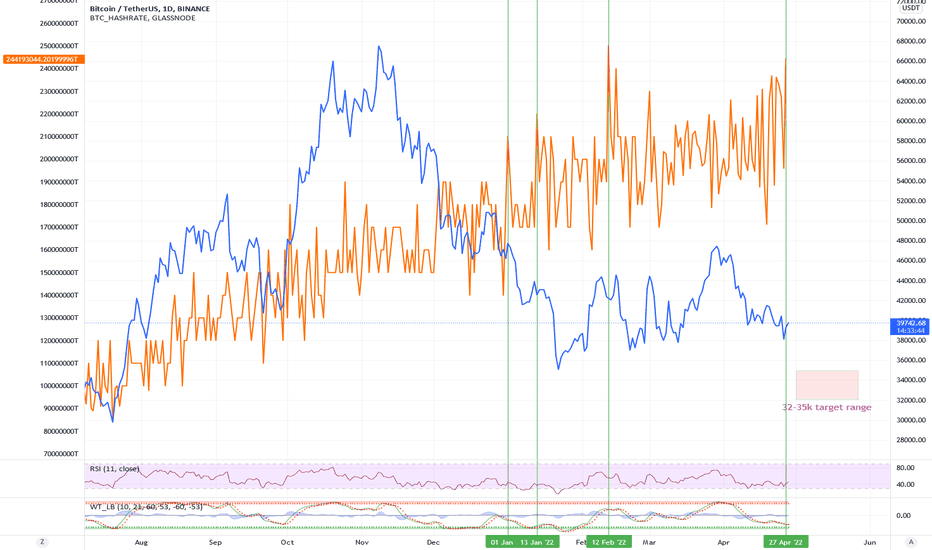Viewport: 932px width, 550px height.
Task: Click the Z timezone icon at chart bottom
Action: 42,542
